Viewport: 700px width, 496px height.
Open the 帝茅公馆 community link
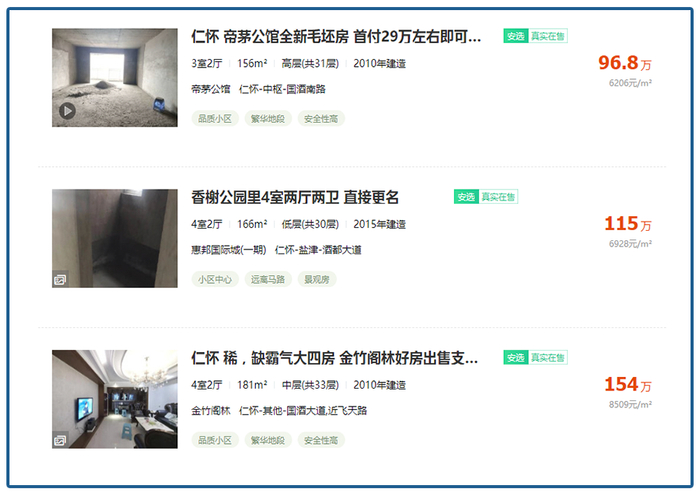211,89
